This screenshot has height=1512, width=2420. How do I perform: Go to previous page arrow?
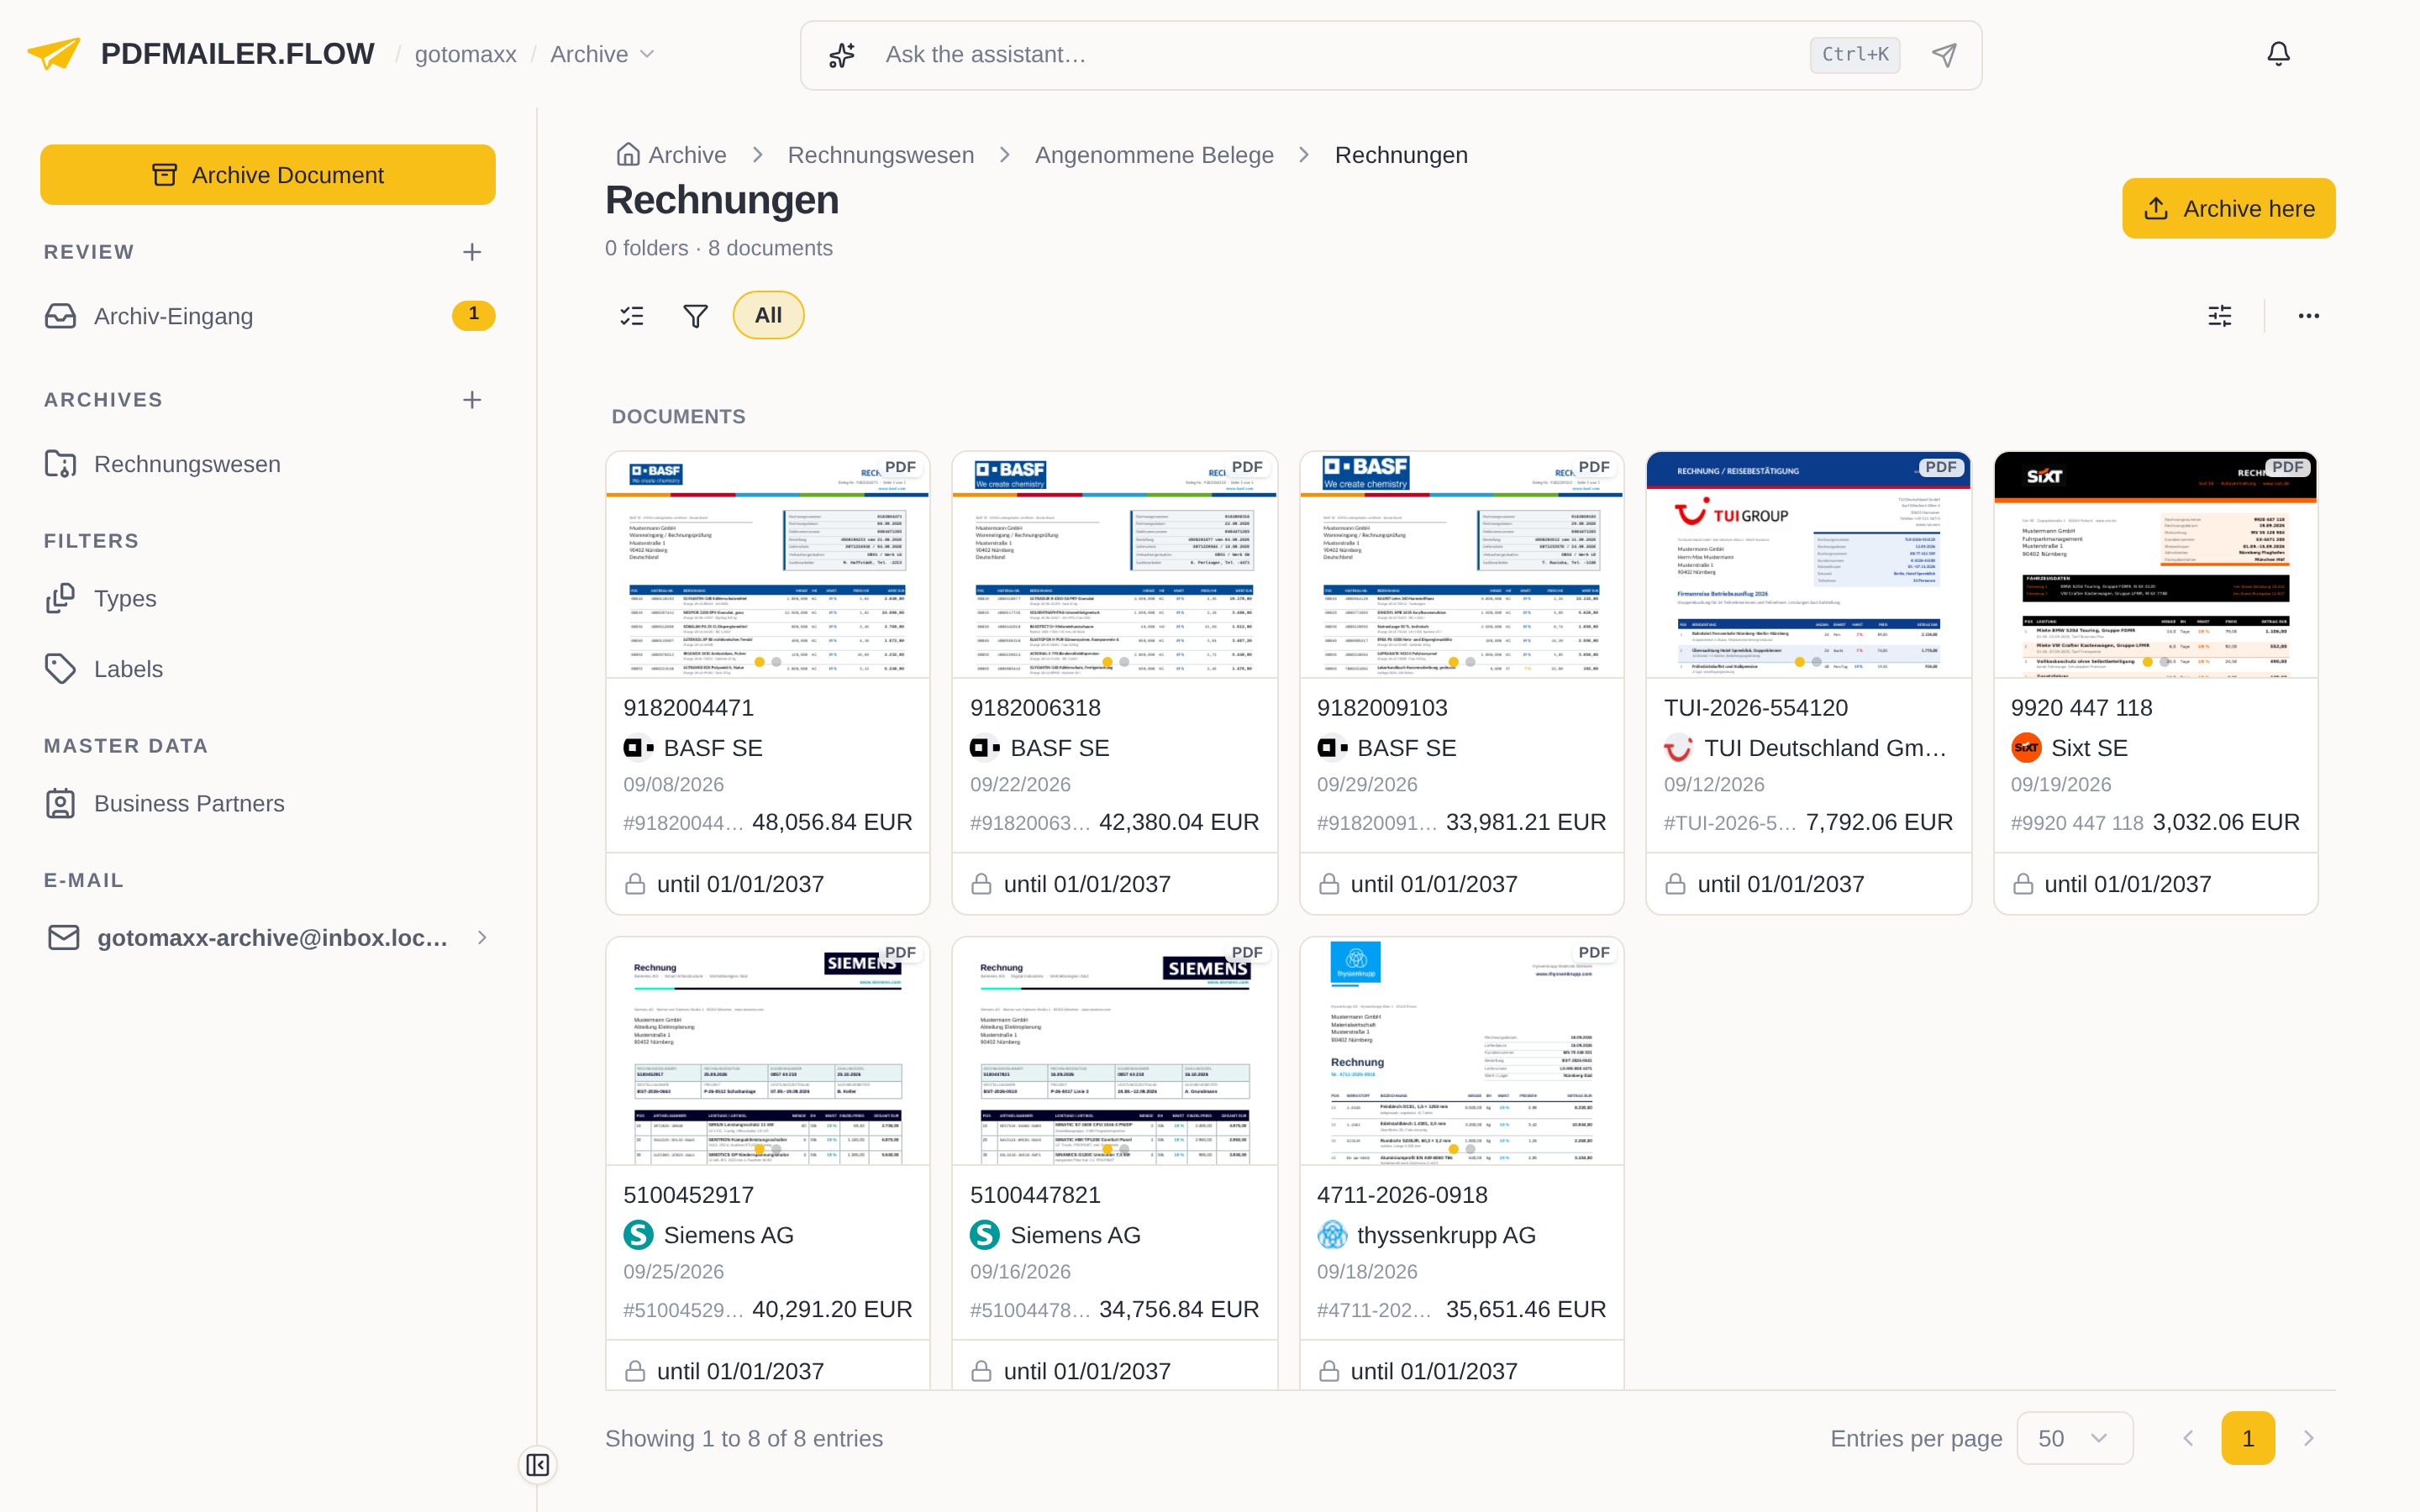tap(2188, 1438)
